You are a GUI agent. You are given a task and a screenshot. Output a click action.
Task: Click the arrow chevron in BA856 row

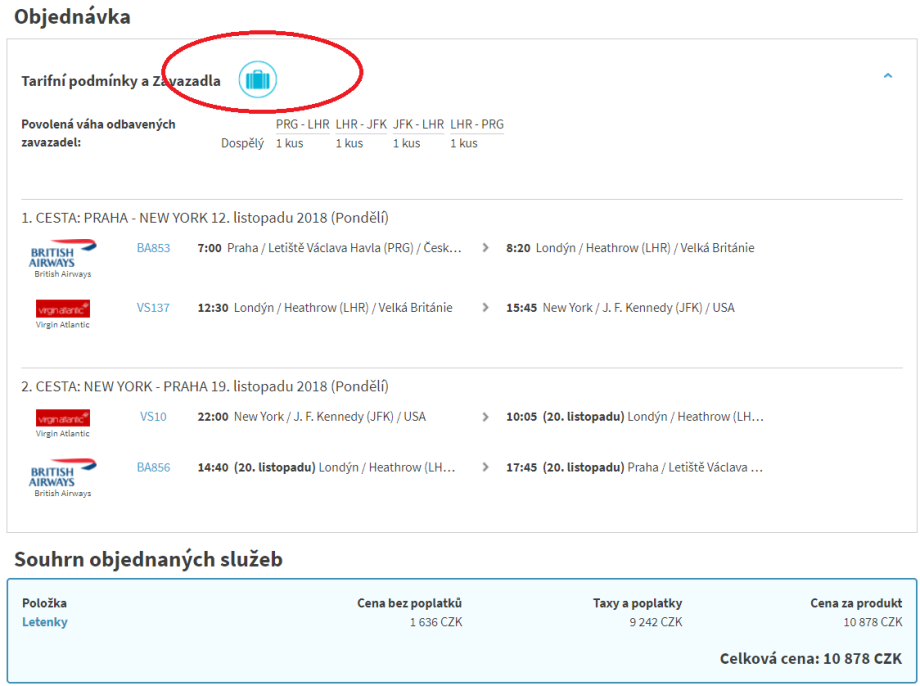coord(486,467)
